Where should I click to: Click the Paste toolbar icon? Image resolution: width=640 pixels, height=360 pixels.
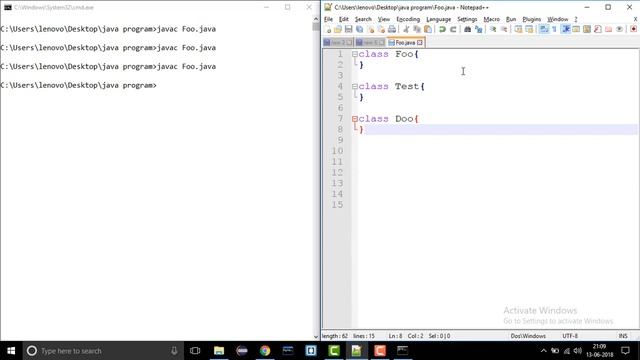coord(428,29)
